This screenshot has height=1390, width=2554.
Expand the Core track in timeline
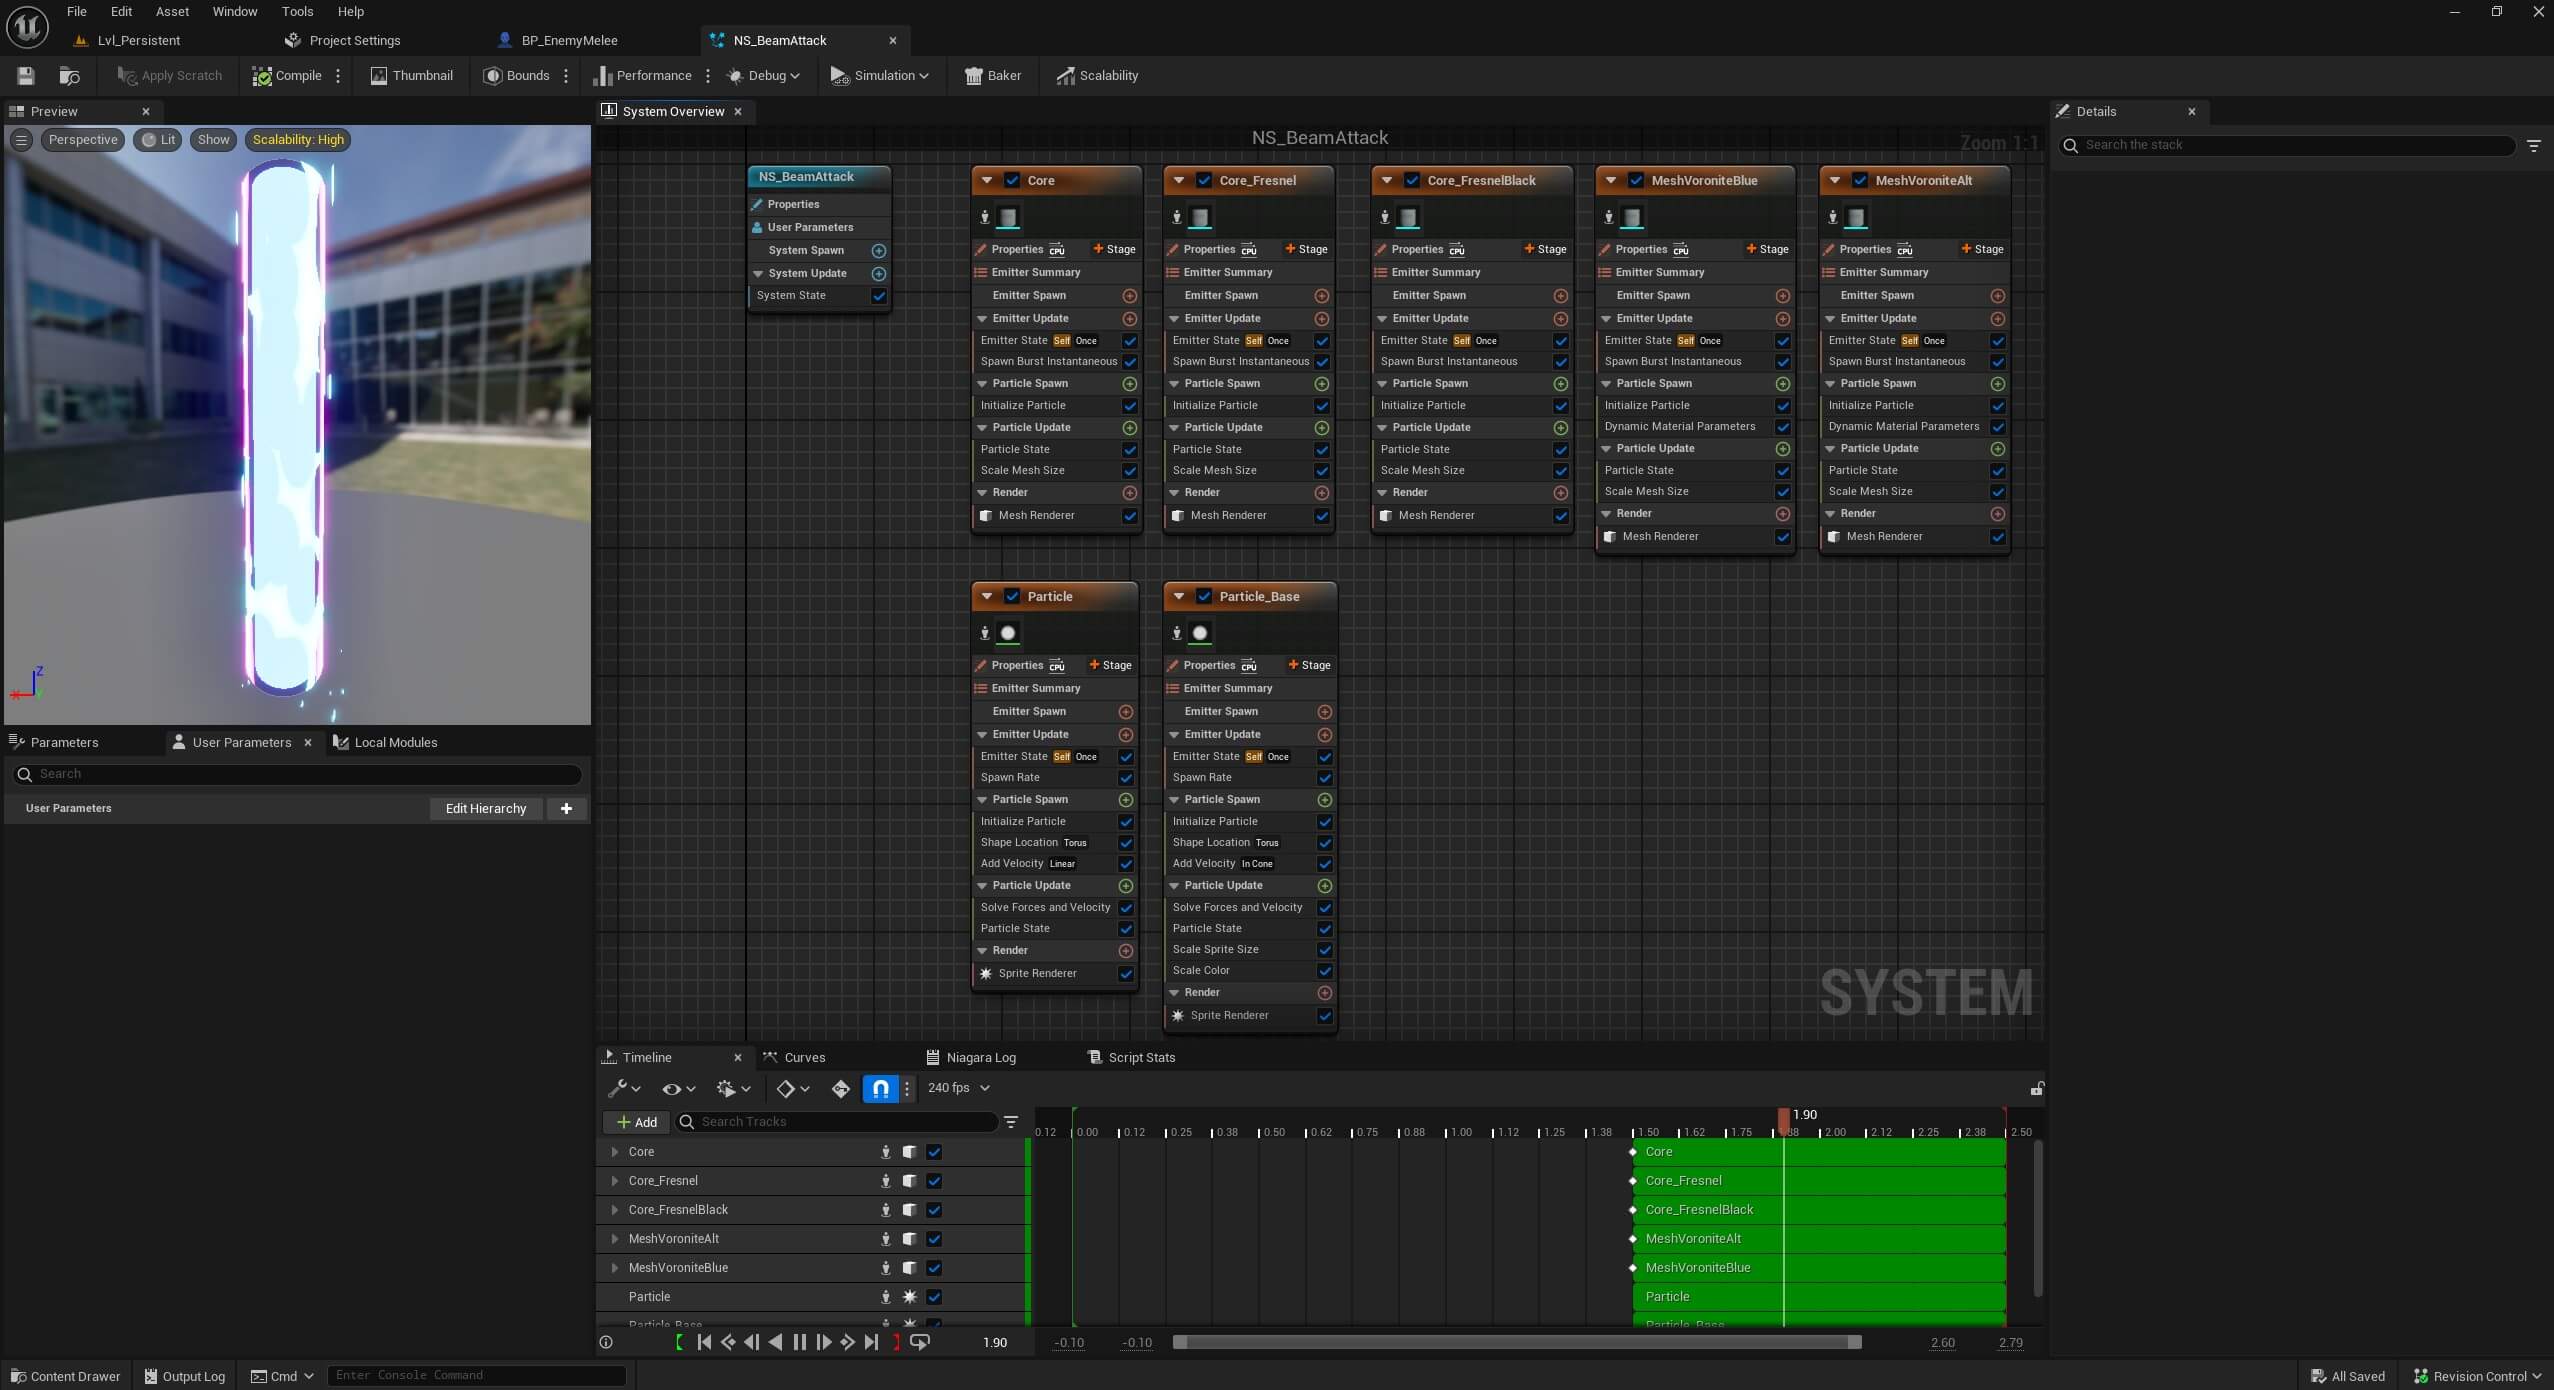click(614, 1152)
